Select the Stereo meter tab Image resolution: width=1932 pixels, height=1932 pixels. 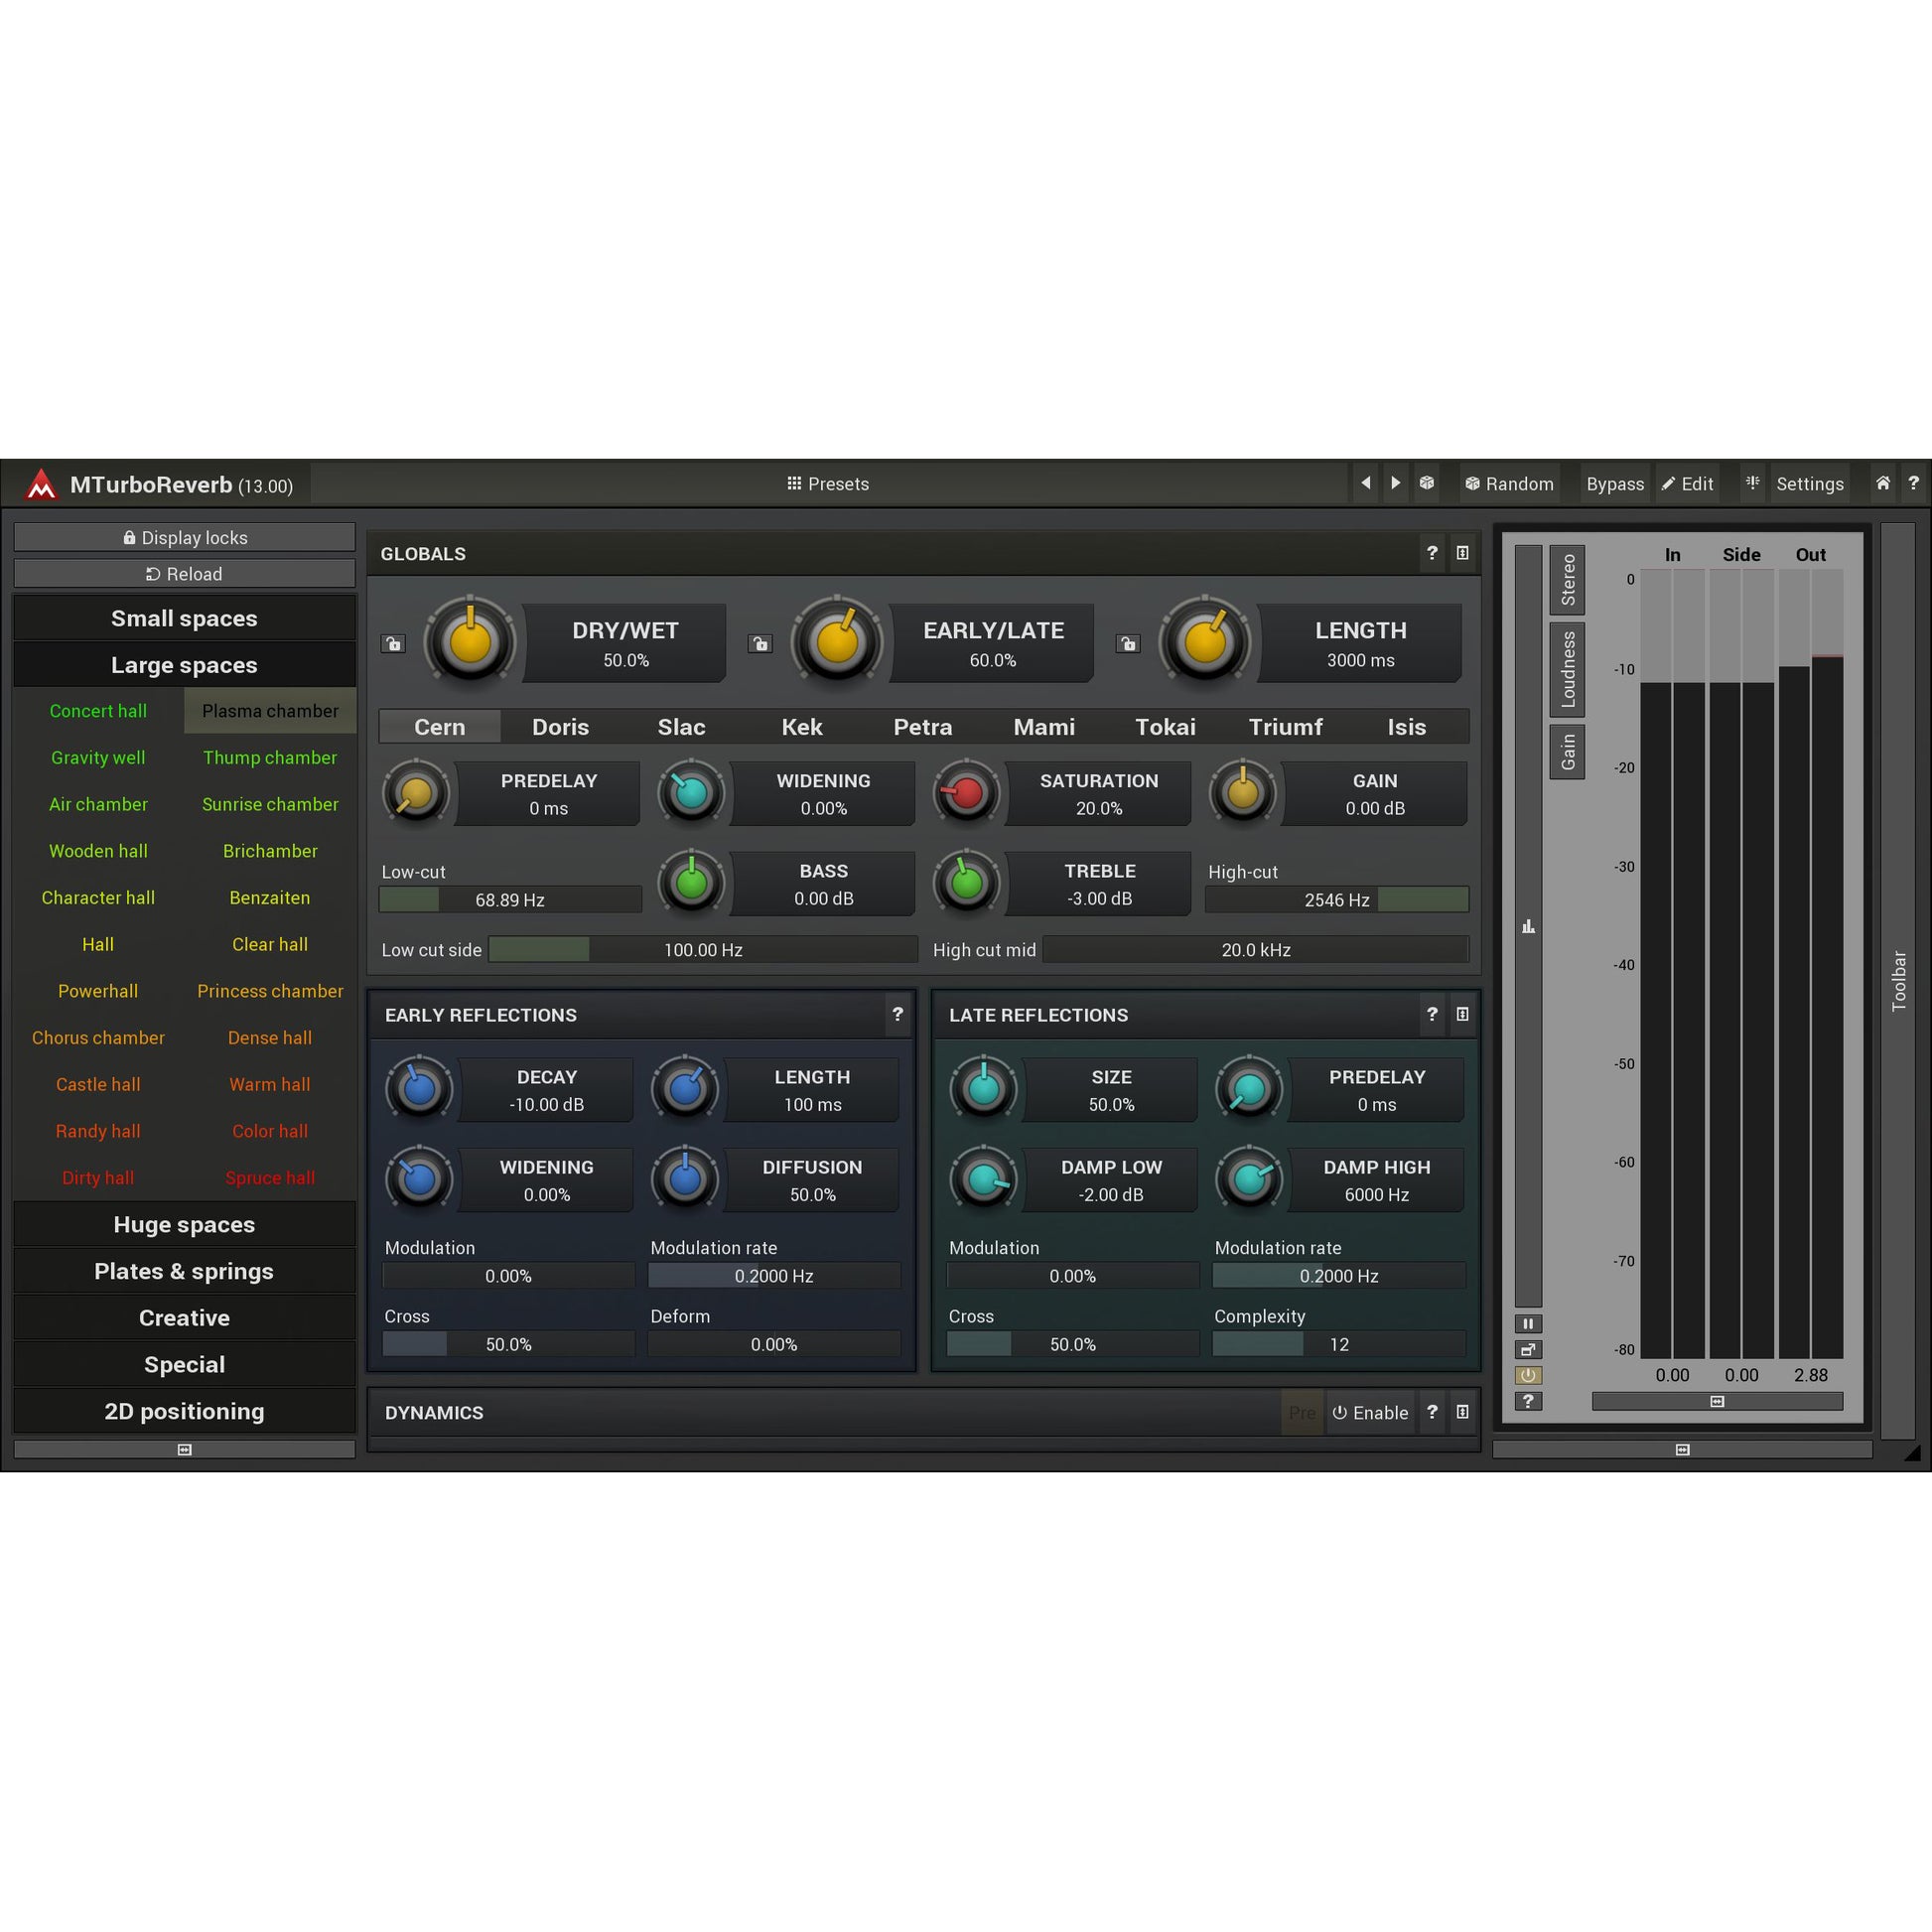click(1567, 579)
